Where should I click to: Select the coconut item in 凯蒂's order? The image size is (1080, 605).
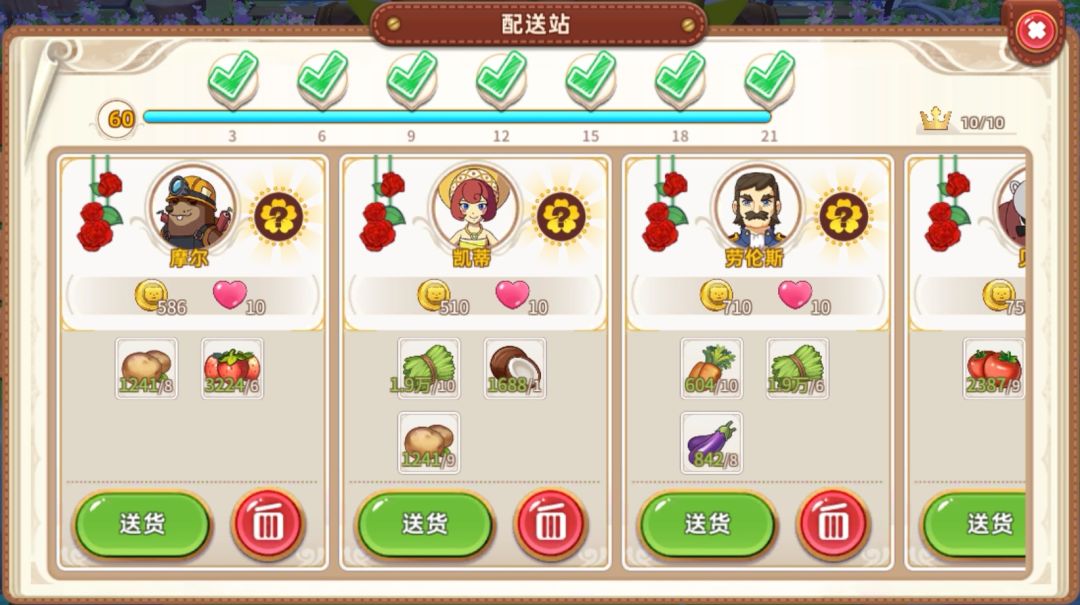coord(515,369)
